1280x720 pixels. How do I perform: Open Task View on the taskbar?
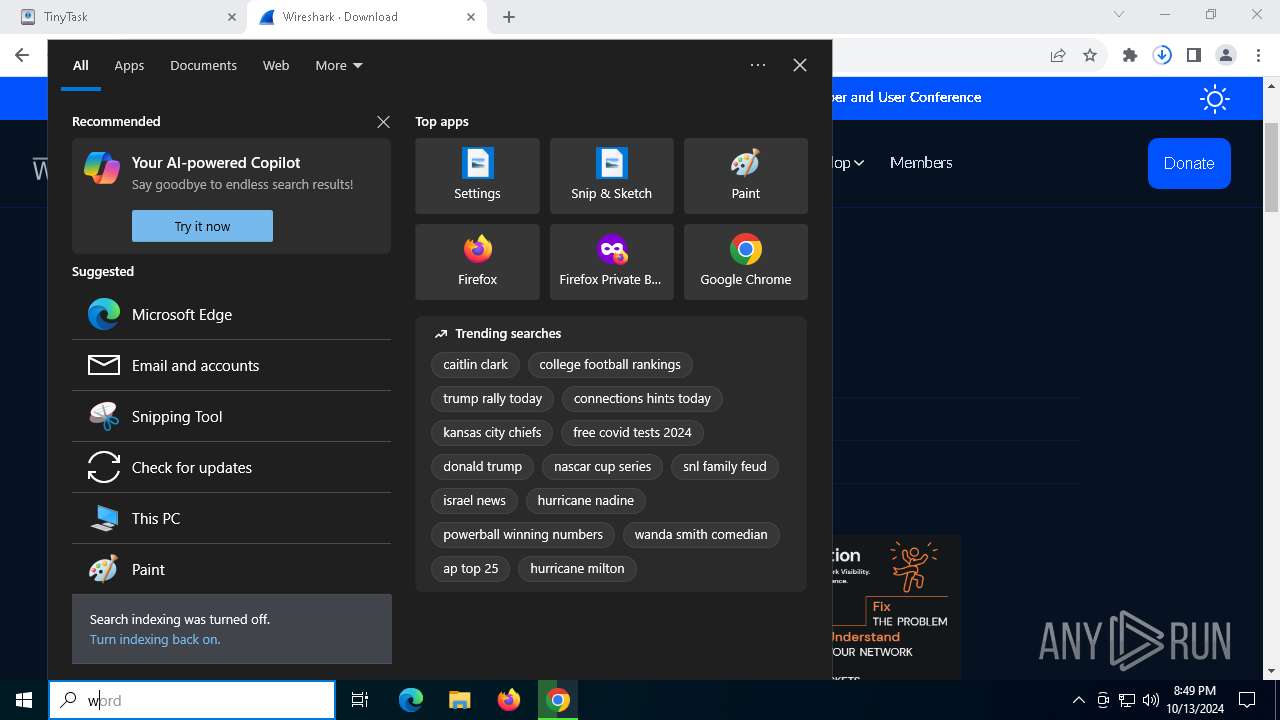(360, 700)
